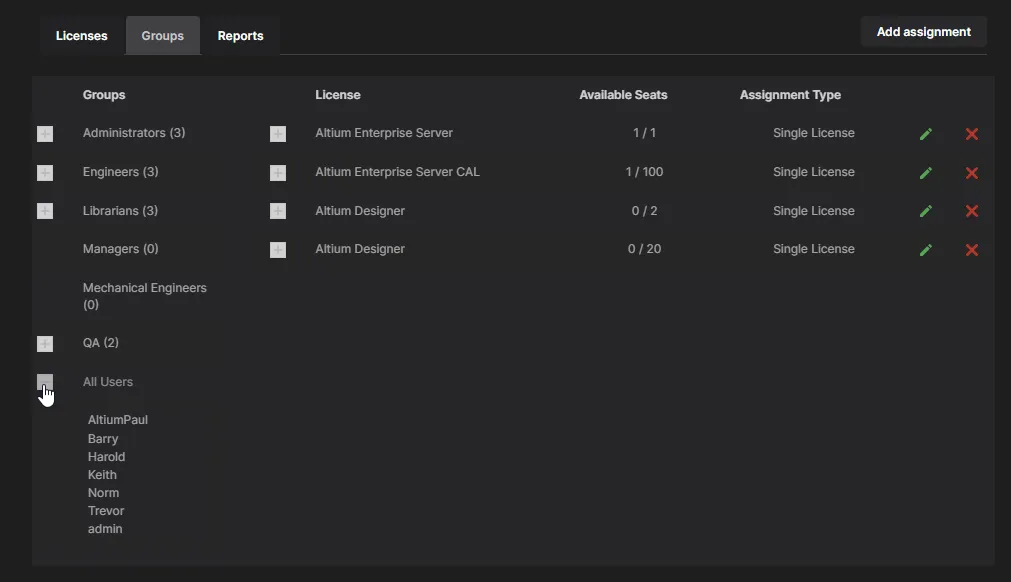
Task: Delete the Altium Designer 0 / 2 assignment
Action: click(972, 211)
